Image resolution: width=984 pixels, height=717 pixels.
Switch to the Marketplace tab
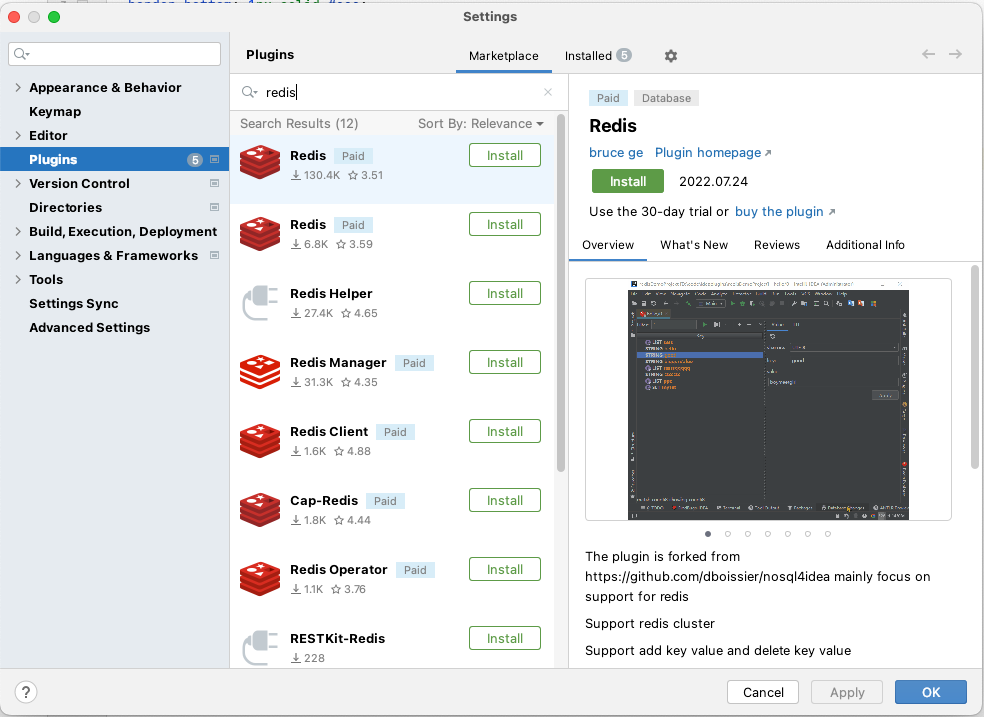point(503,56)
